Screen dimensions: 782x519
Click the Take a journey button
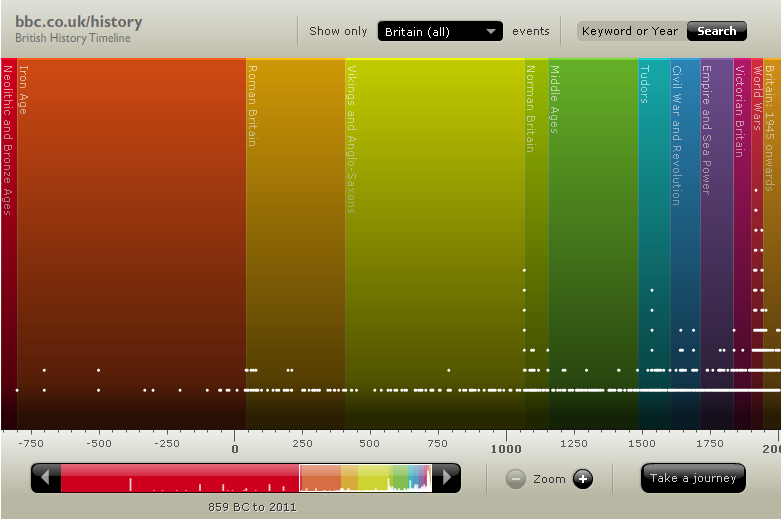click(x=693, y=478)
